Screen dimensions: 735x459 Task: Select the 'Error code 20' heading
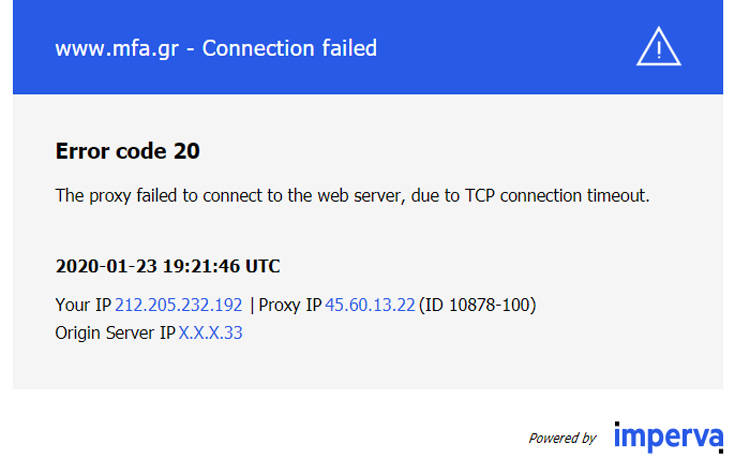(x=127, y=151)
